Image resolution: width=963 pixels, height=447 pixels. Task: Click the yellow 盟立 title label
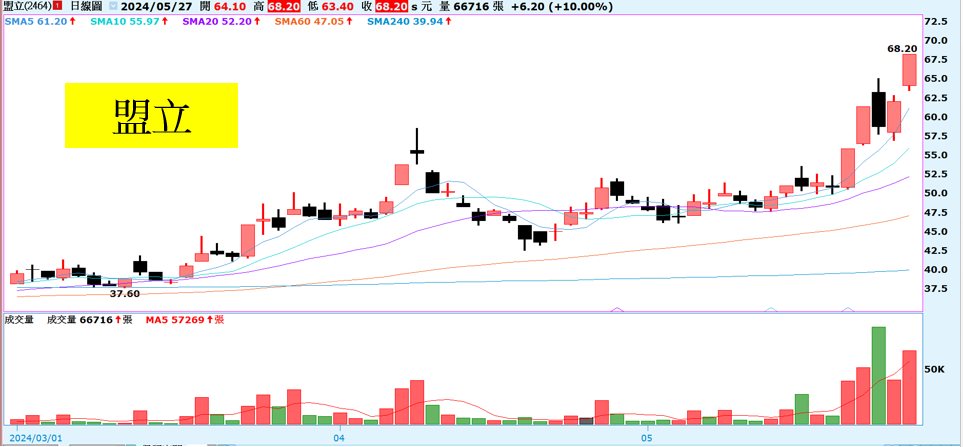pyautogui.click(x=152, y=115)
